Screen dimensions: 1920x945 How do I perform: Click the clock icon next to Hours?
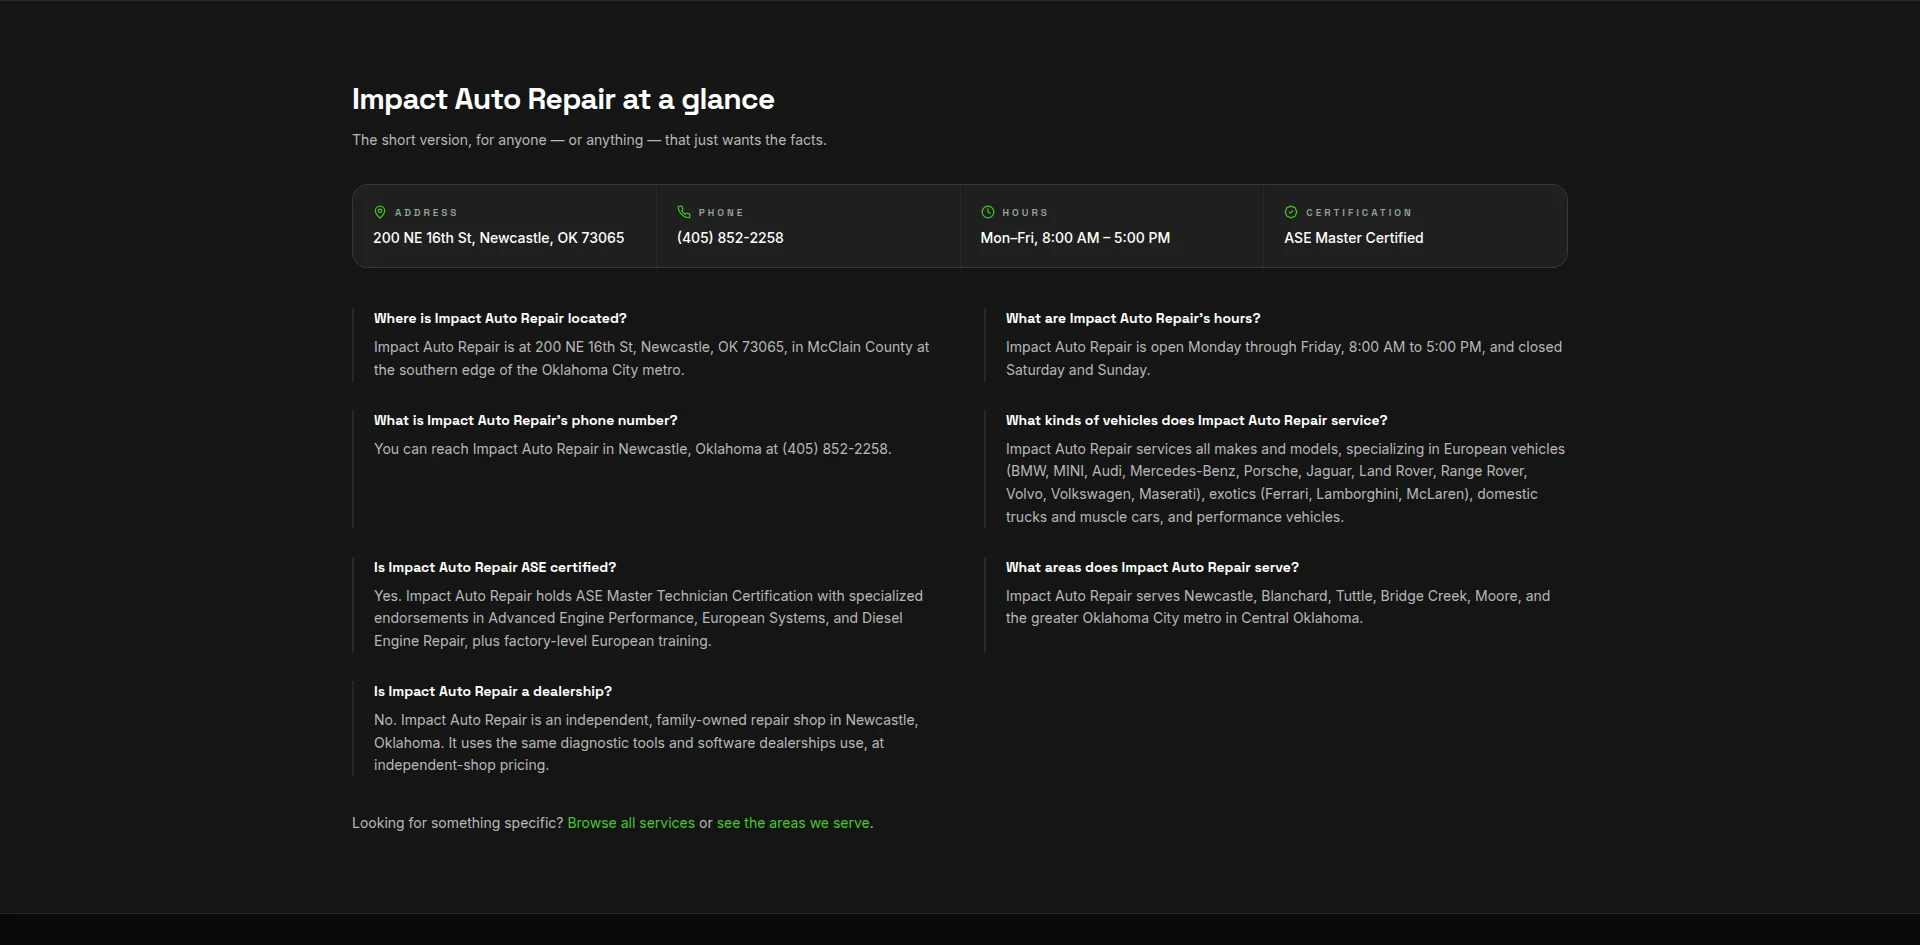(x=988, y=212)
